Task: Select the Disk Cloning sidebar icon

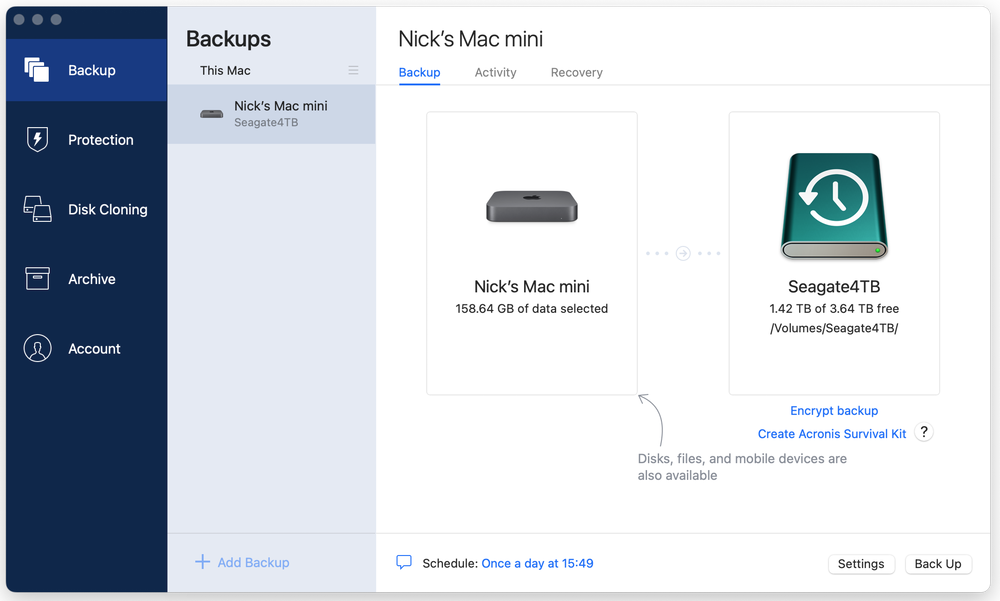Action: tap(37, 209)
